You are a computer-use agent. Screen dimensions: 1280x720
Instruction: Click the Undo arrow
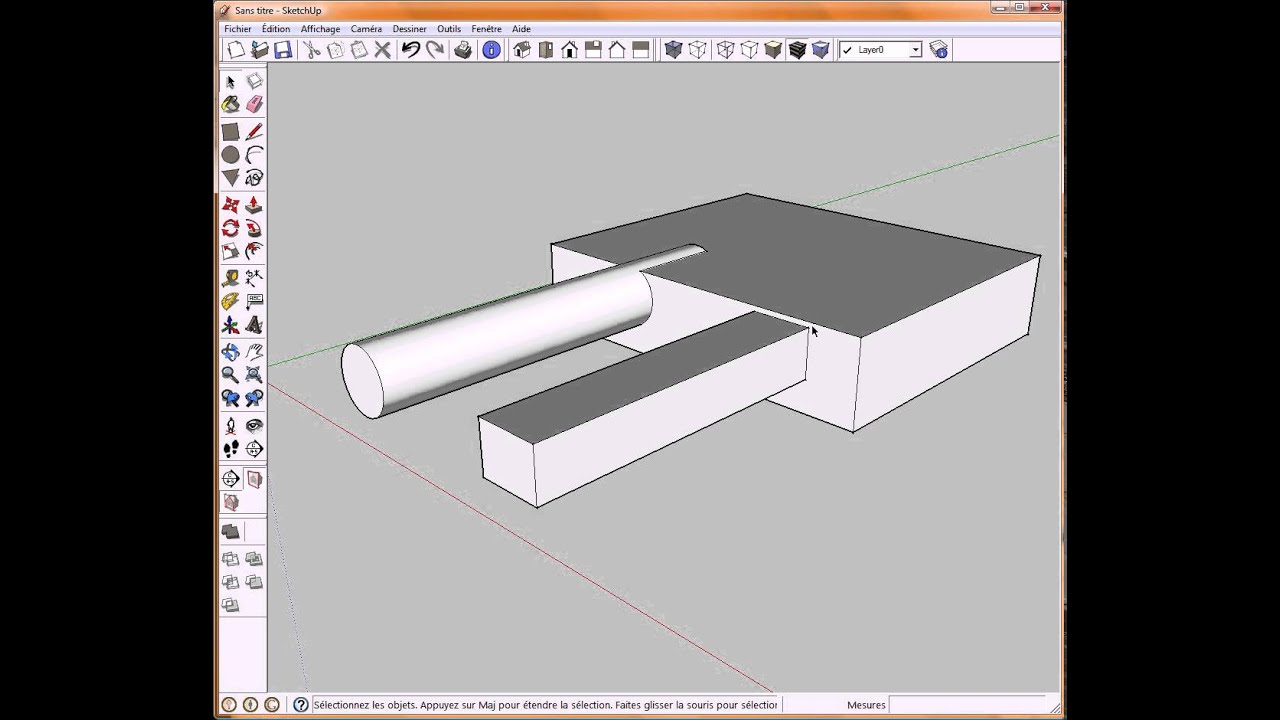coord(411,50)
